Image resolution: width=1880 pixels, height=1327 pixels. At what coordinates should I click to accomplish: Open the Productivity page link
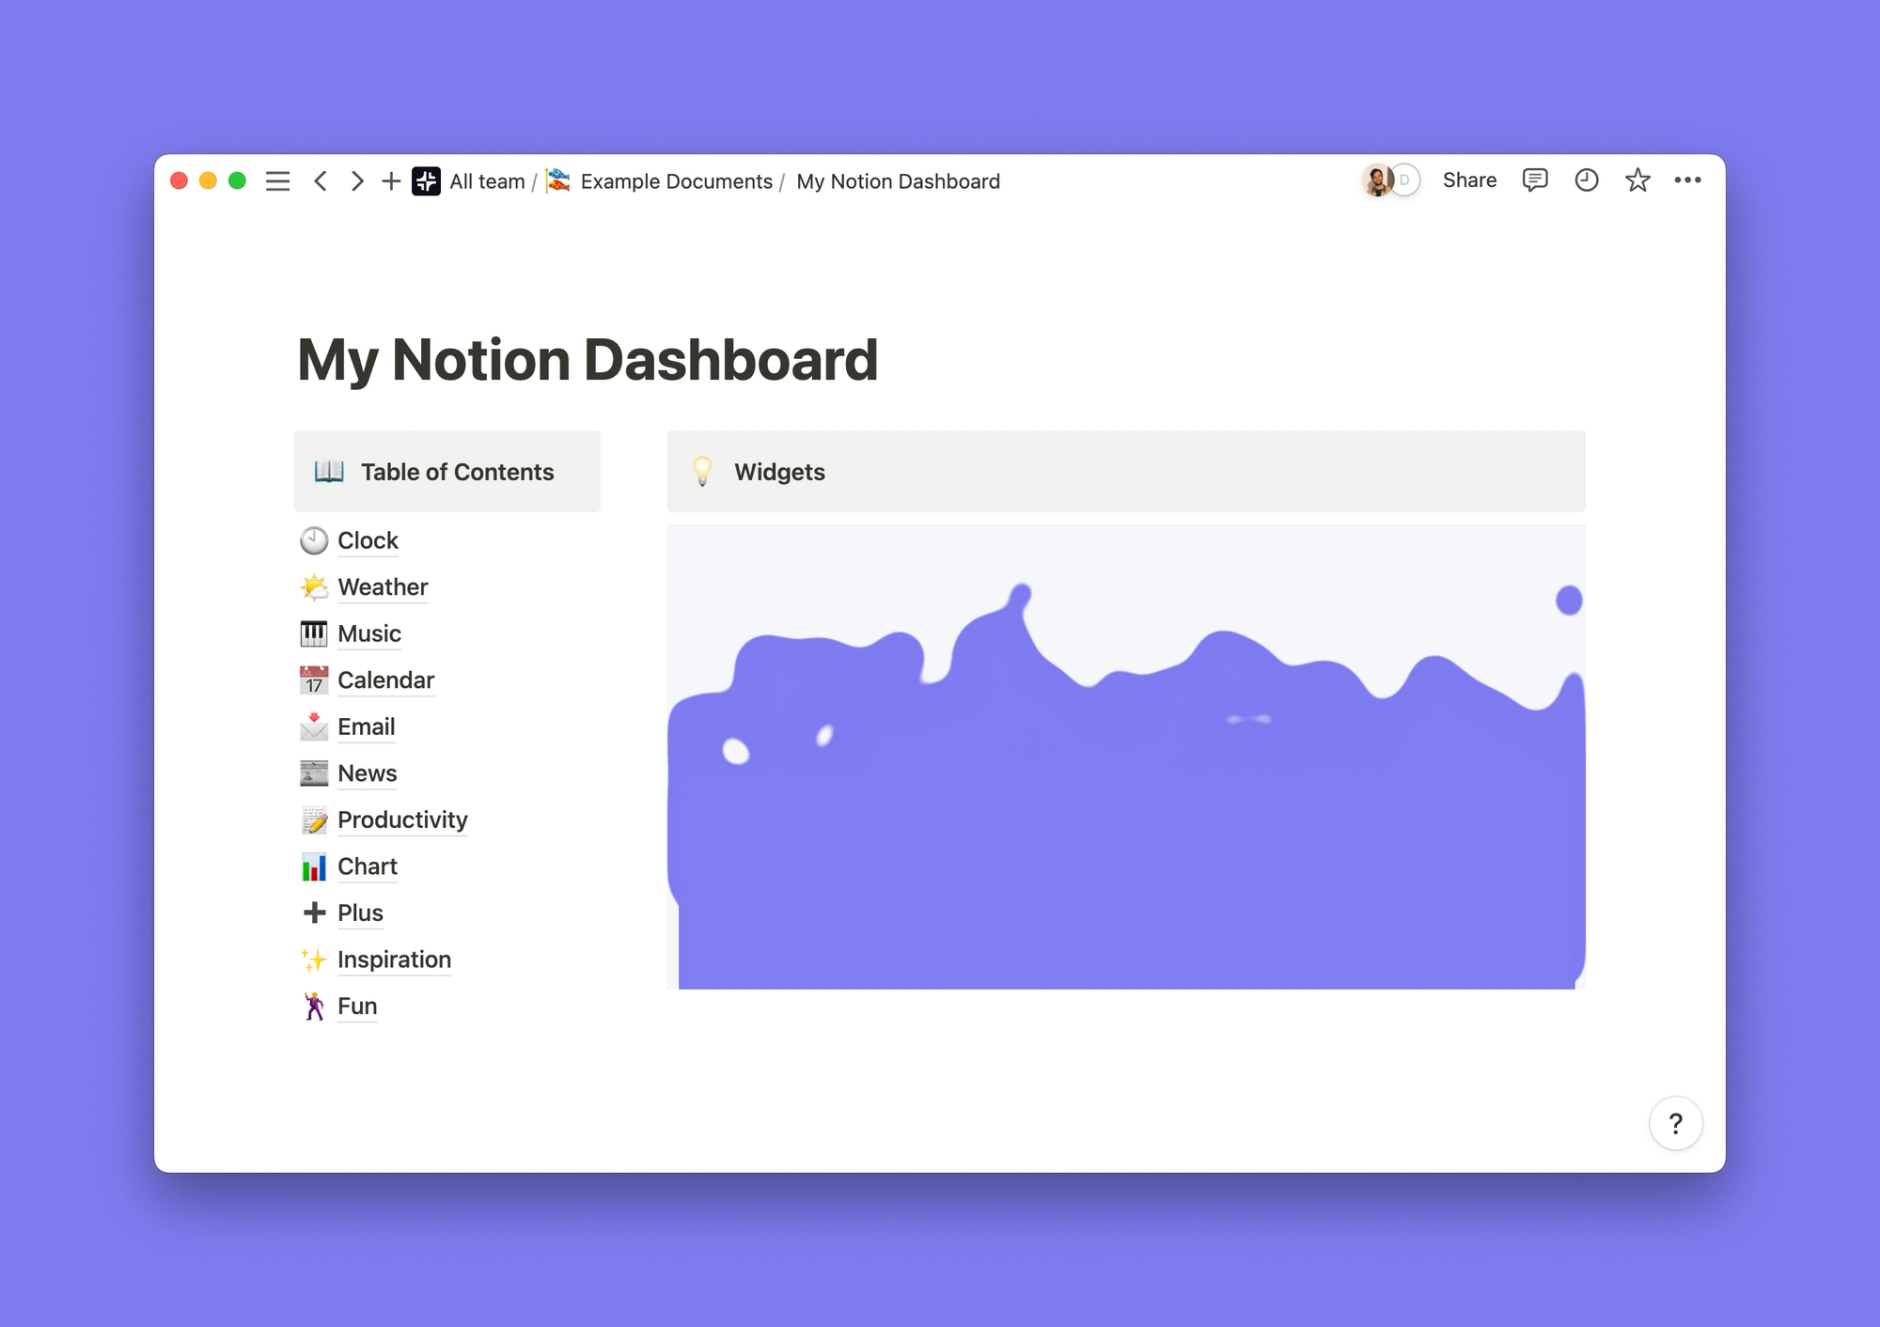click(x=403, y=820)
